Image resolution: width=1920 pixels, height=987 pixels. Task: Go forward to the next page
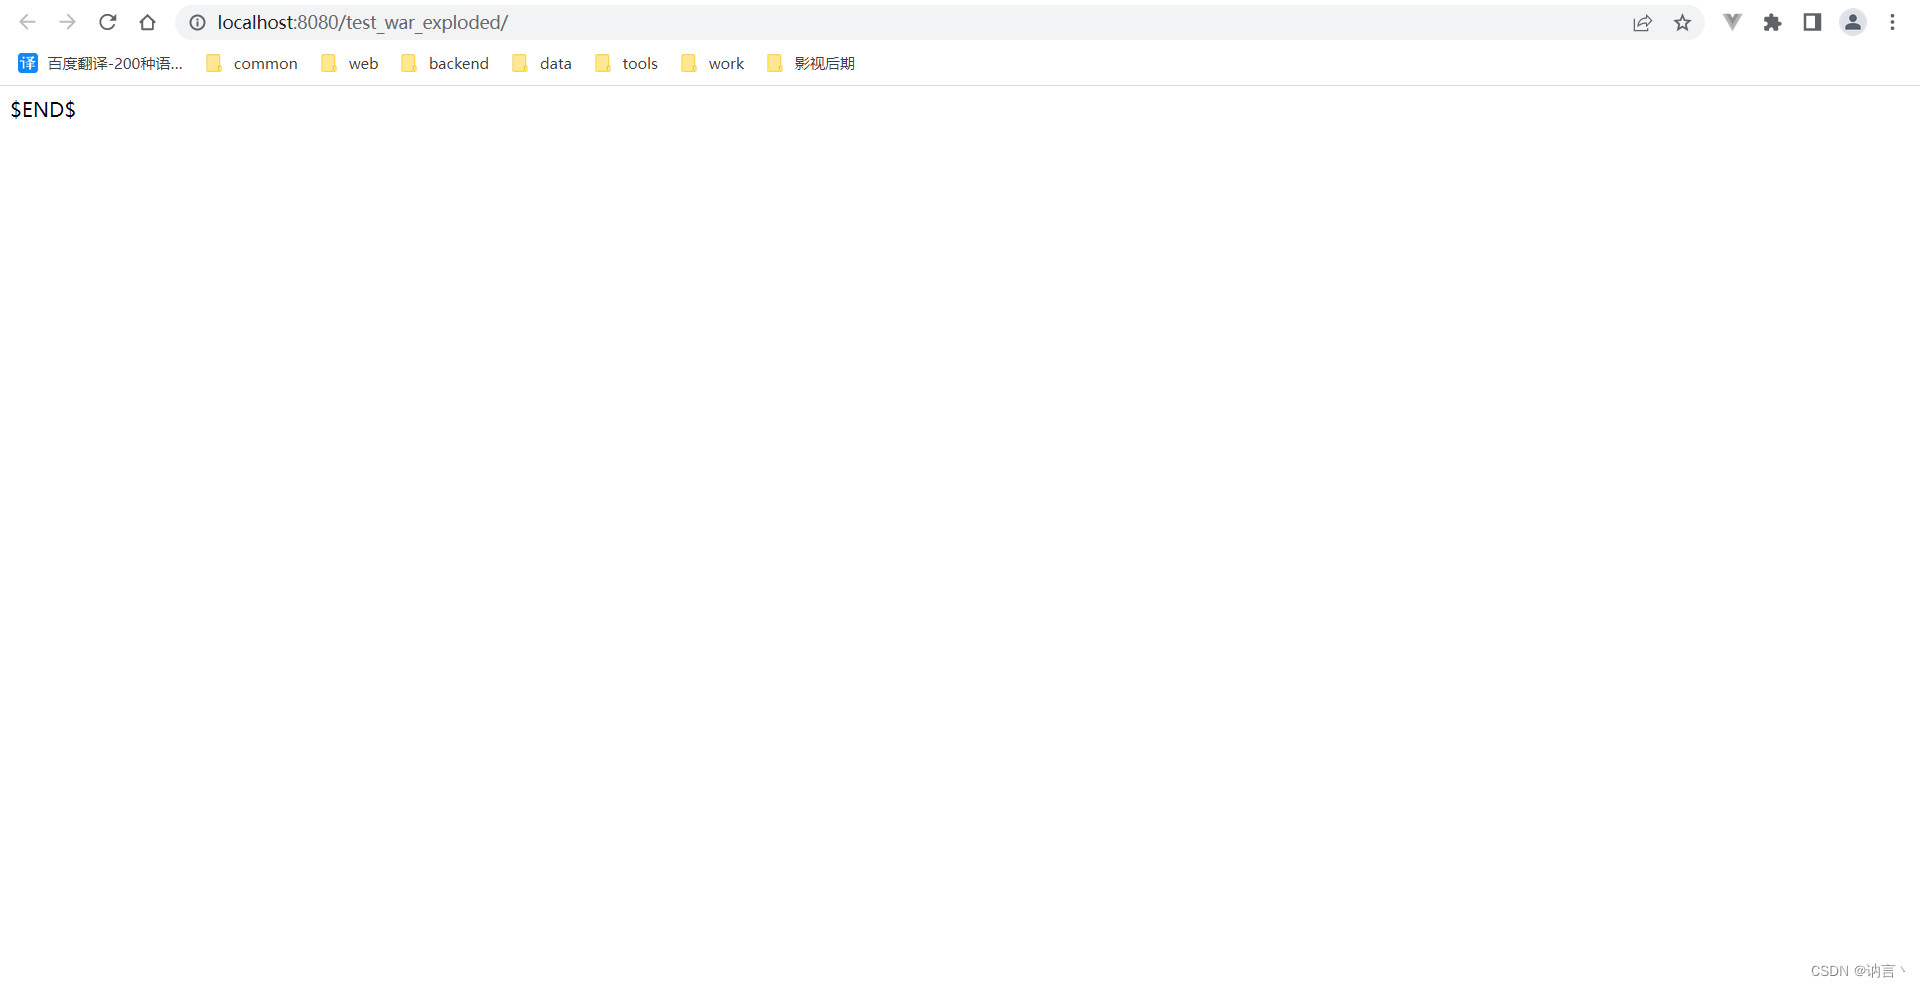tap(67, 22)
